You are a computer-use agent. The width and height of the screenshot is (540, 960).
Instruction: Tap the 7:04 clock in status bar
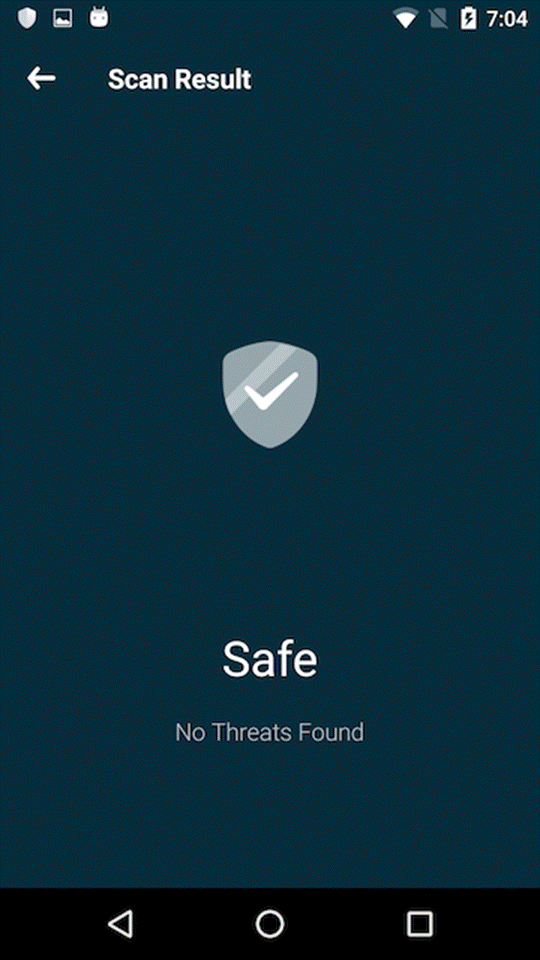click(507, 19)
